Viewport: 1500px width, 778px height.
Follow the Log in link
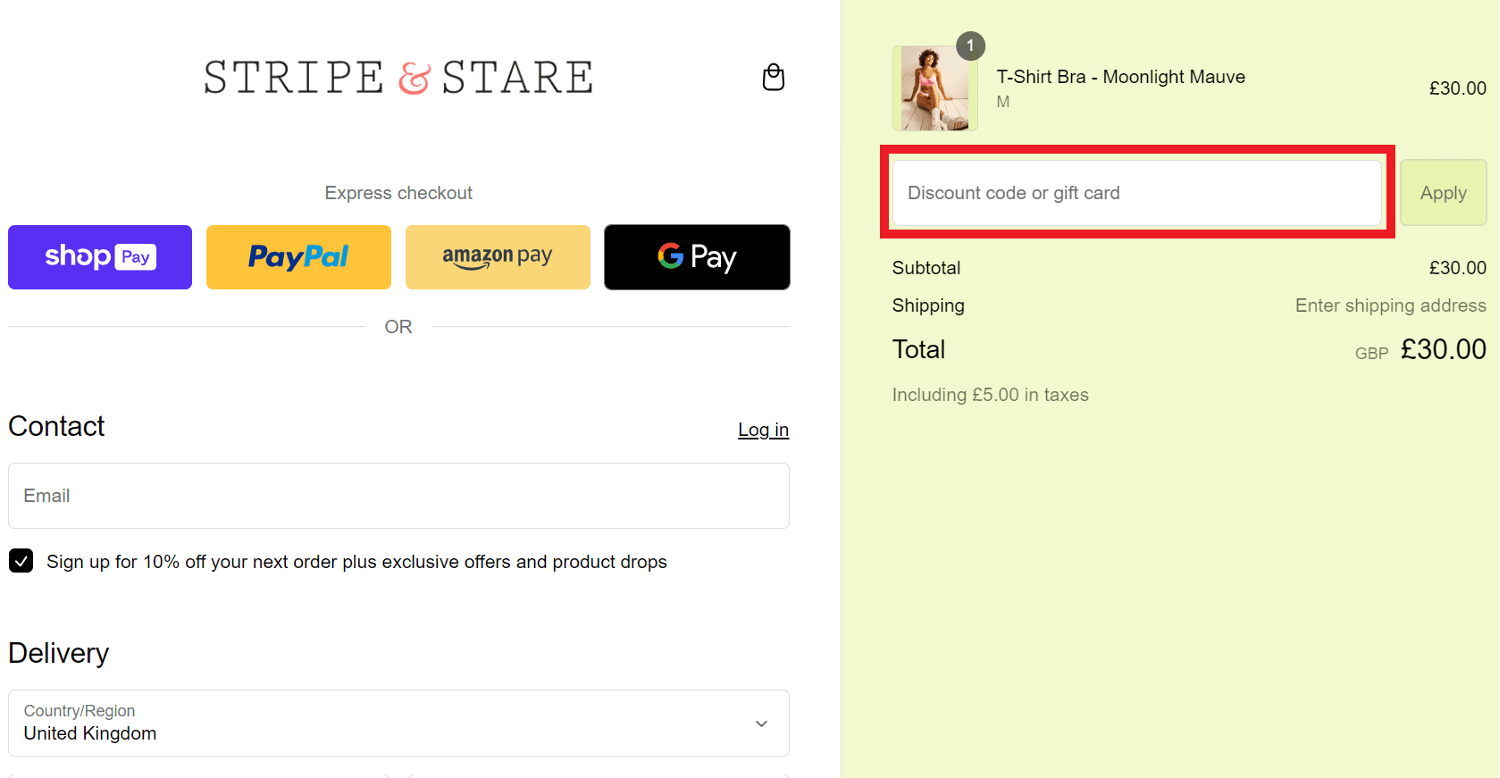pos(763,430)
